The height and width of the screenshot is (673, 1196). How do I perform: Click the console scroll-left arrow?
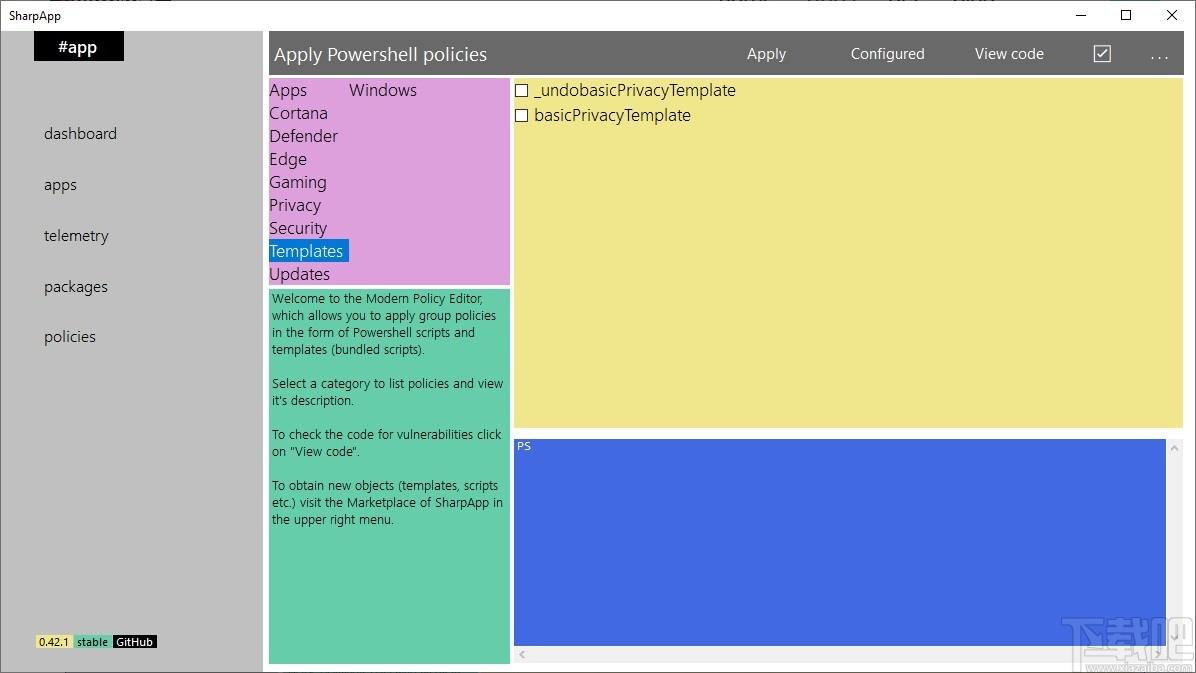coord(522,655)
